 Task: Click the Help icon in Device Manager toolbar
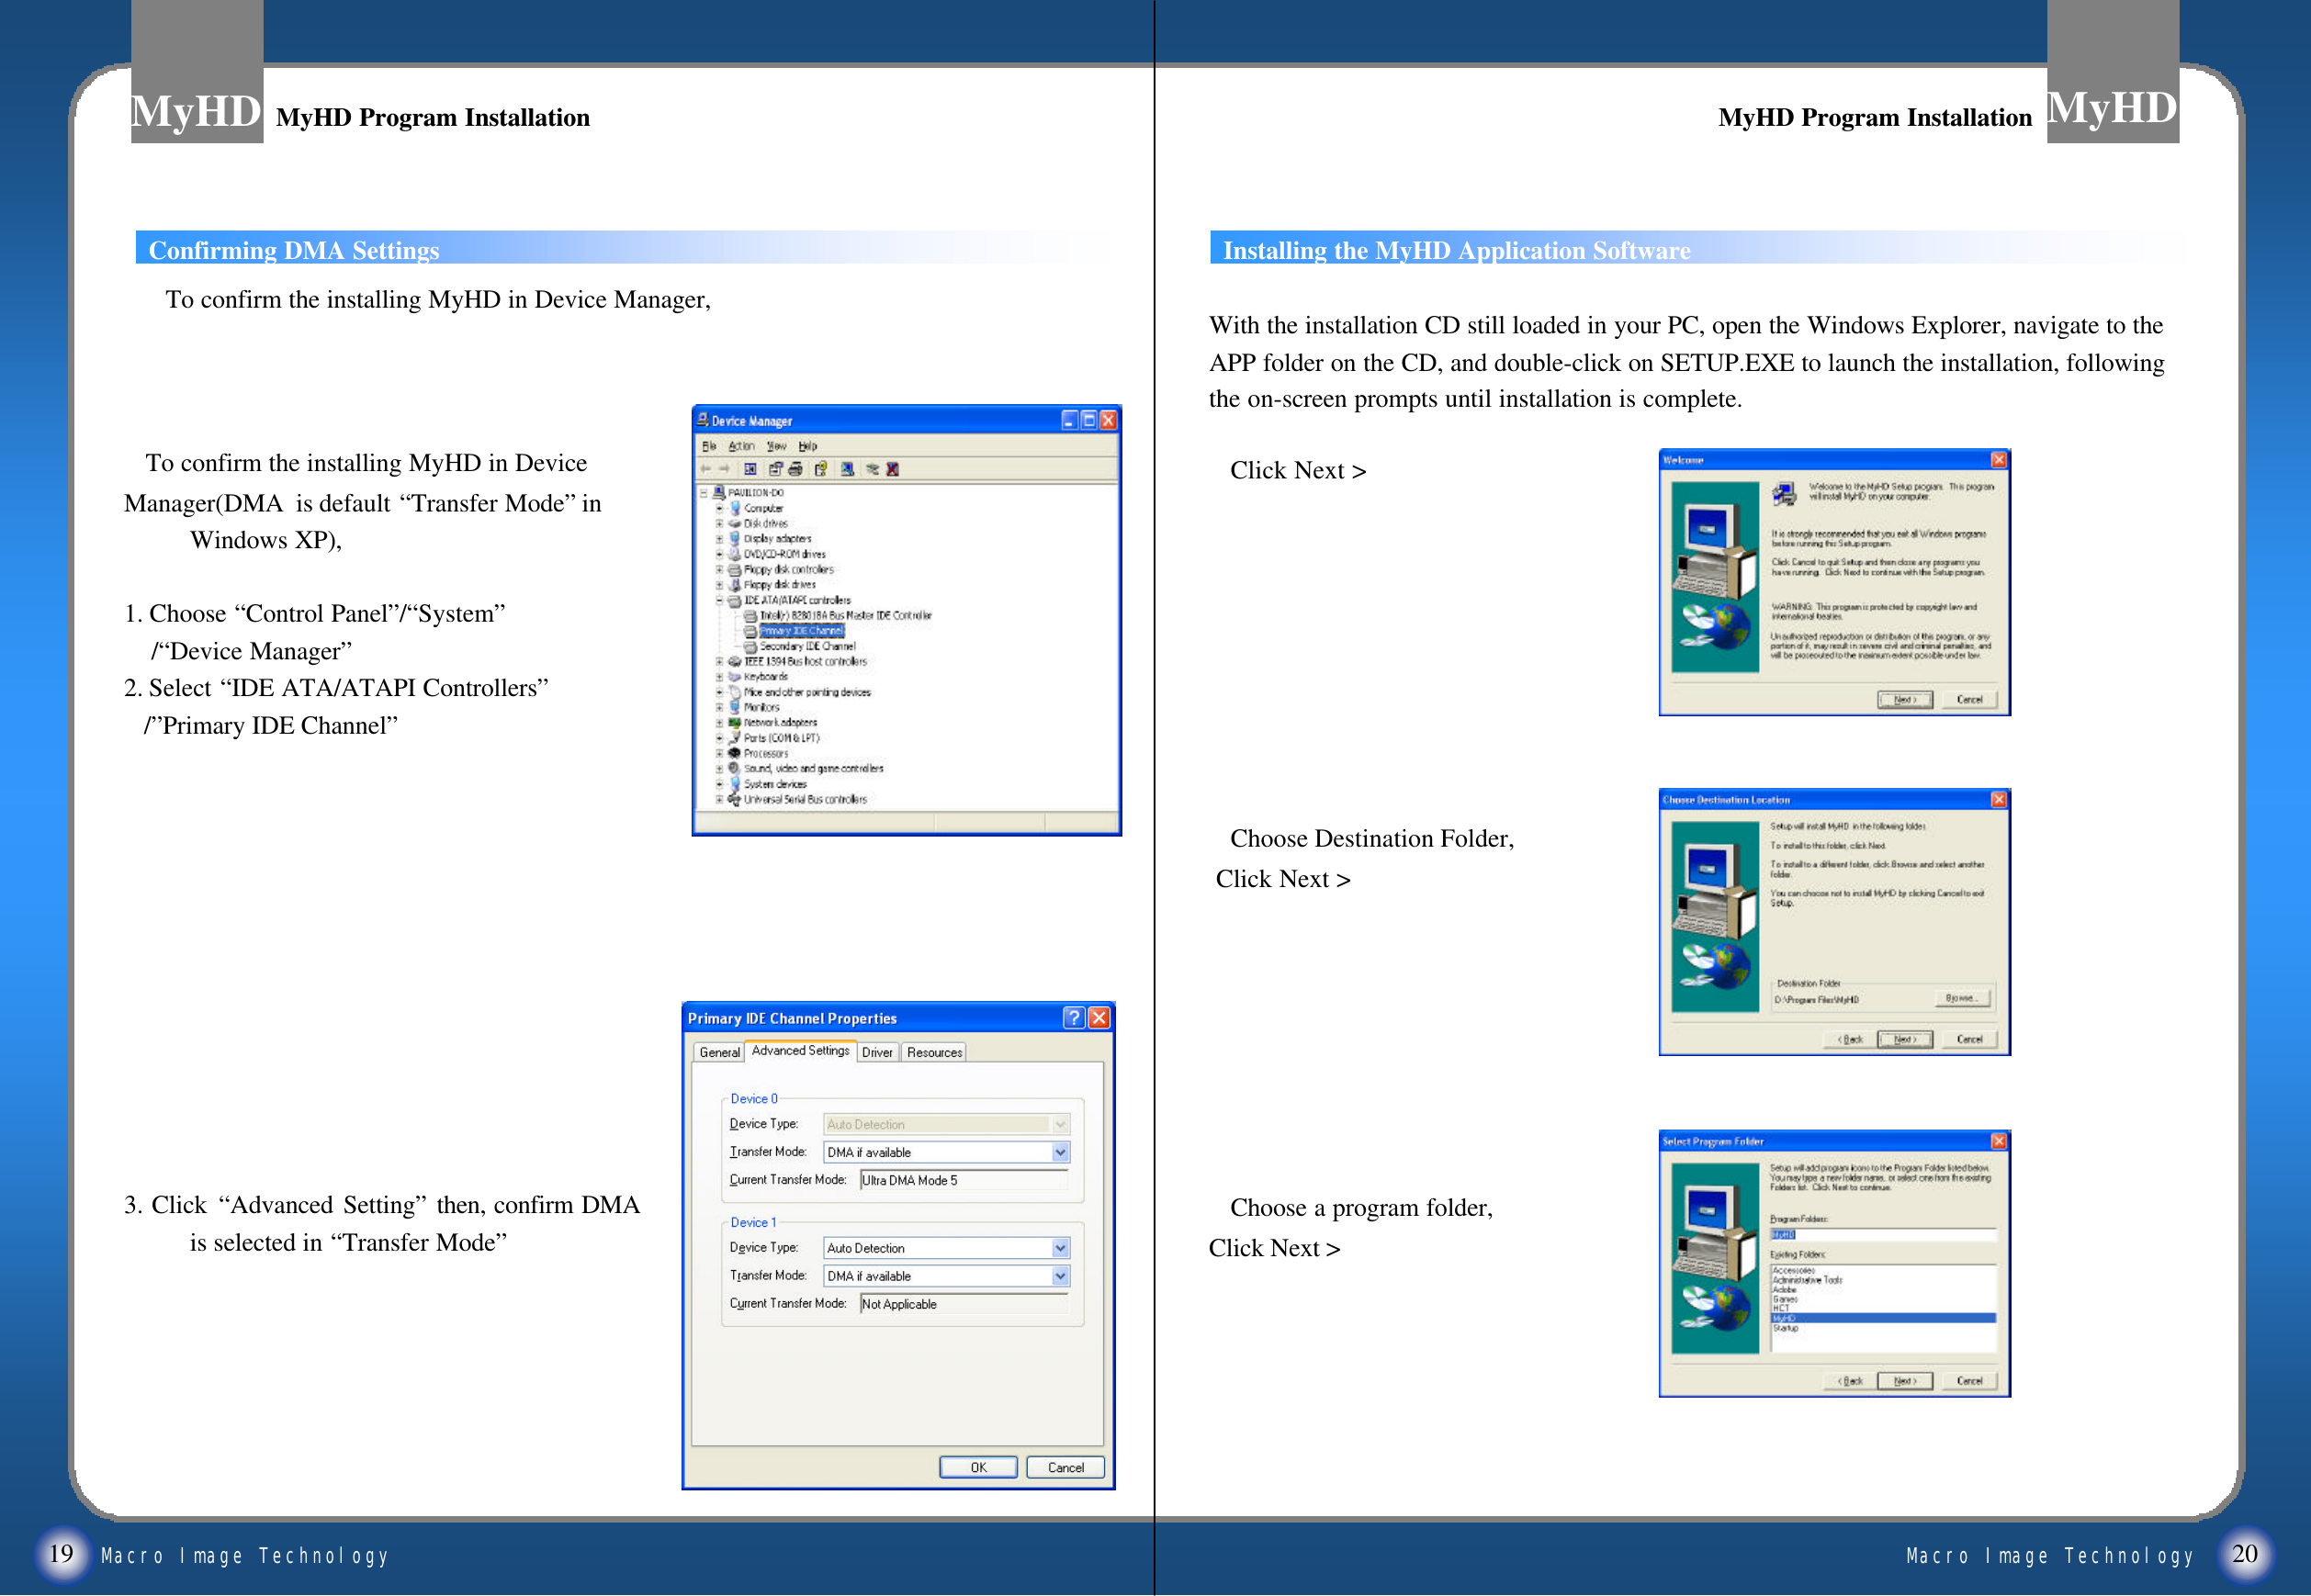tap(821, 469)
